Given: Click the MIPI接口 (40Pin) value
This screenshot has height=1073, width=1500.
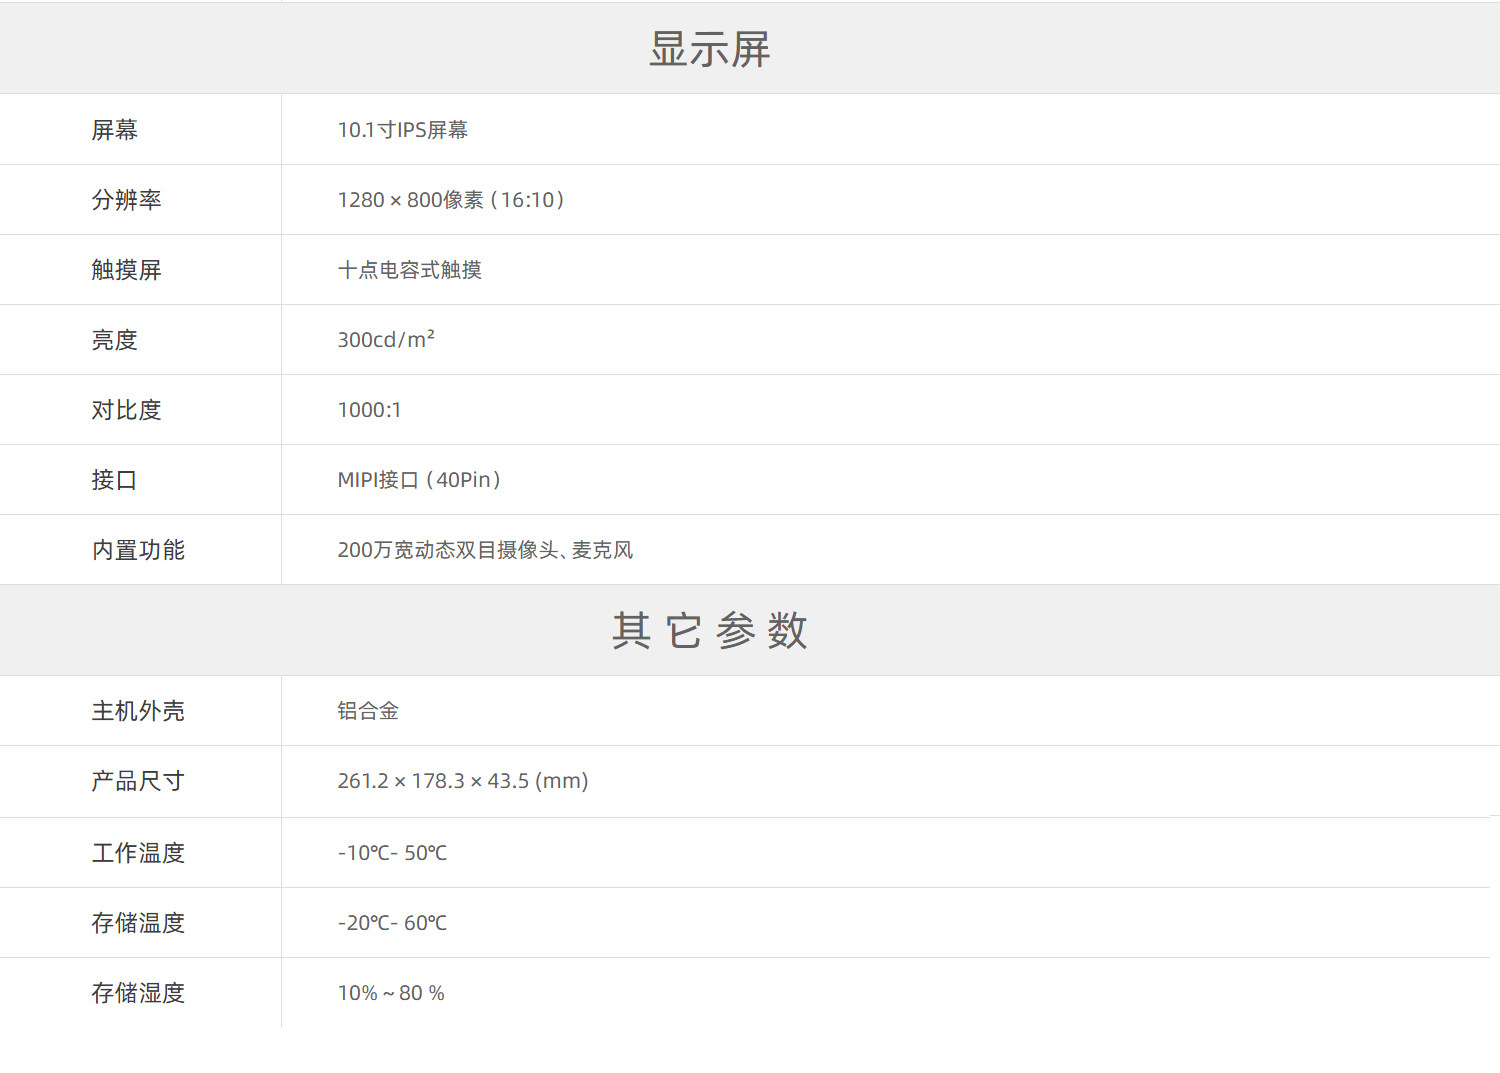Looking at the screenshot, I should [x=420, y=480].
